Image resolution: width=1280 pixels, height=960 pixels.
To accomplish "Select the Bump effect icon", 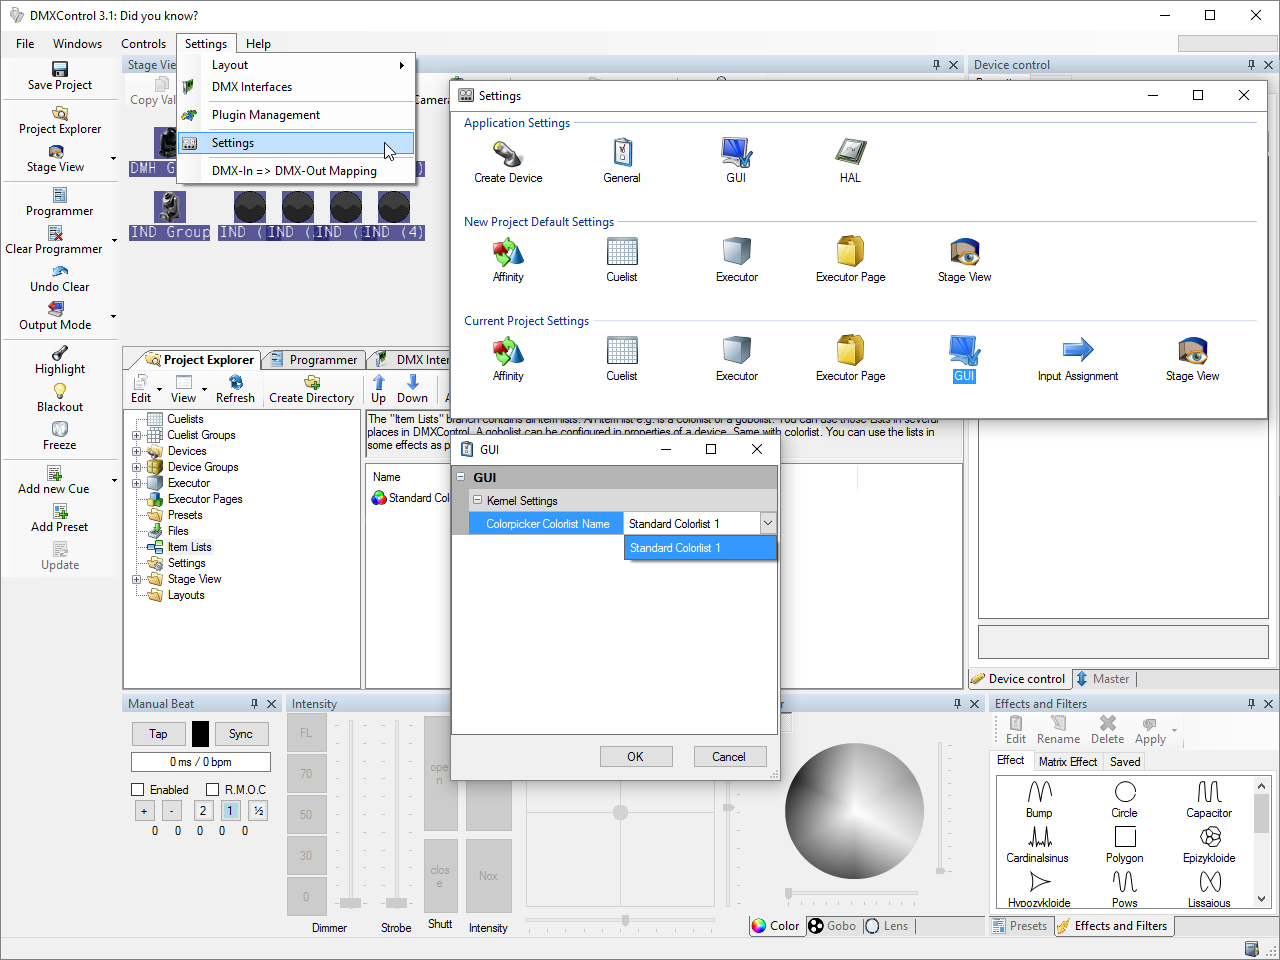I will (x=1039, y=793).
